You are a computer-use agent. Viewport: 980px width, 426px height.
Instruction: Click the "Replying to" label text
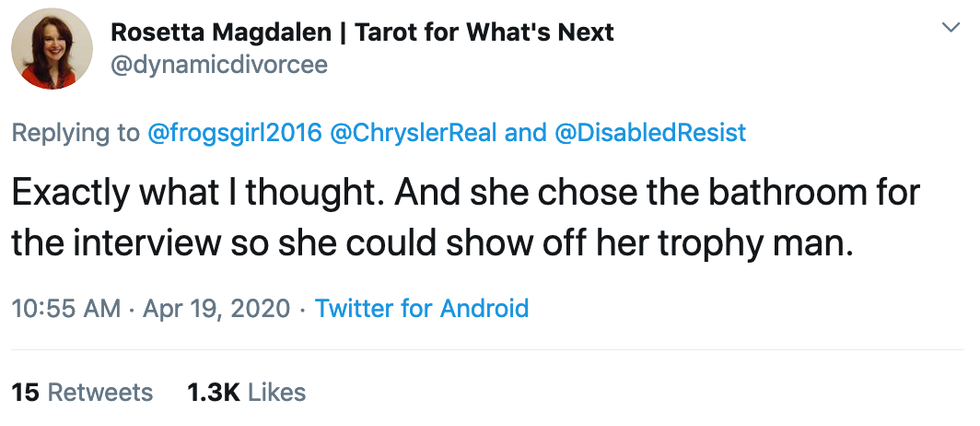click(x=76, y=133)
